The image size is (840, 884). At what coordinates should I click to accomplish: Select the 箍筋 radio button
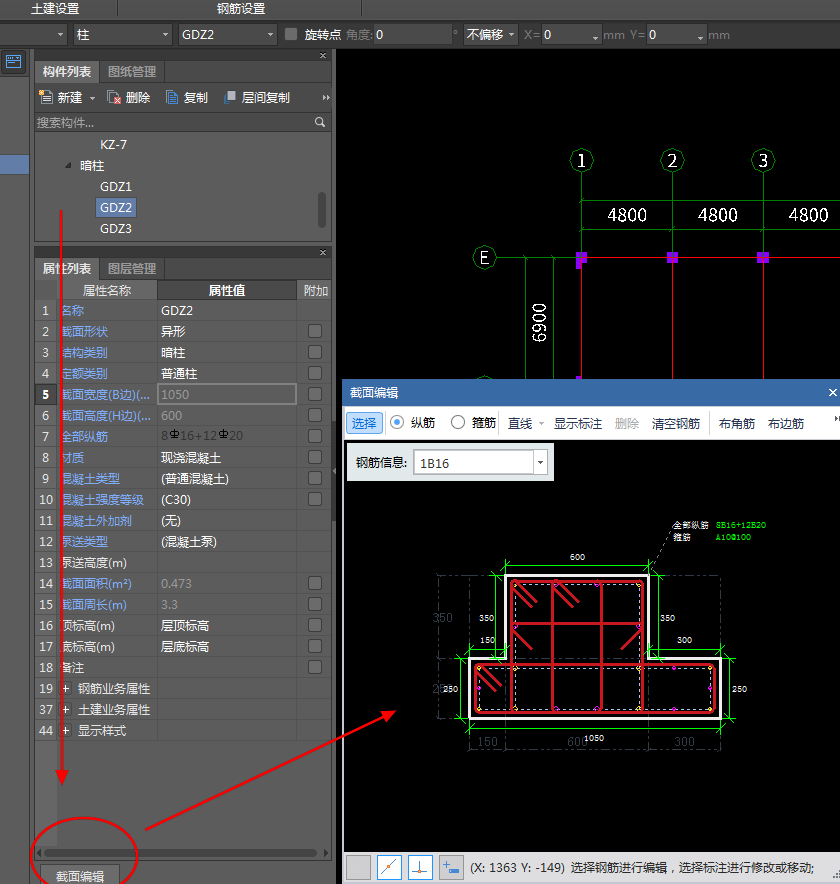[x=458, y=422]
